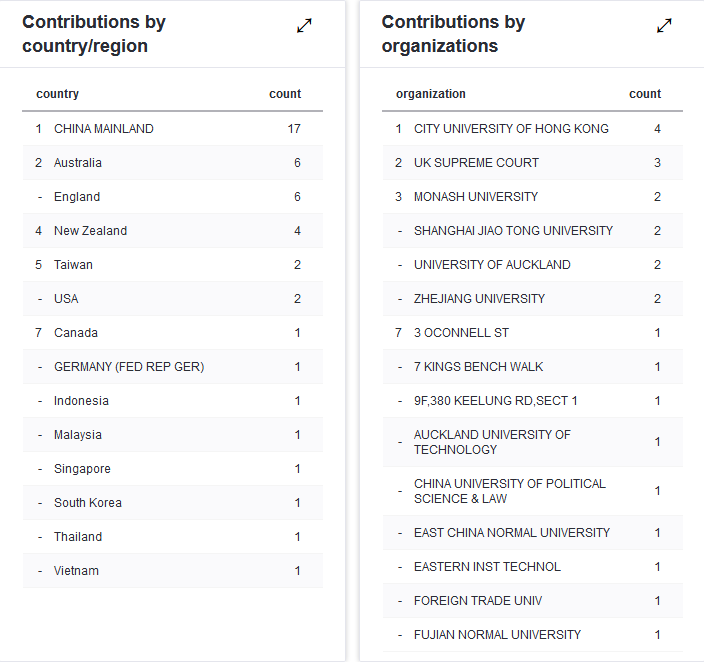704x662 pixels.
Task: Sort countries by the count column header
Action: pos(285,94)
